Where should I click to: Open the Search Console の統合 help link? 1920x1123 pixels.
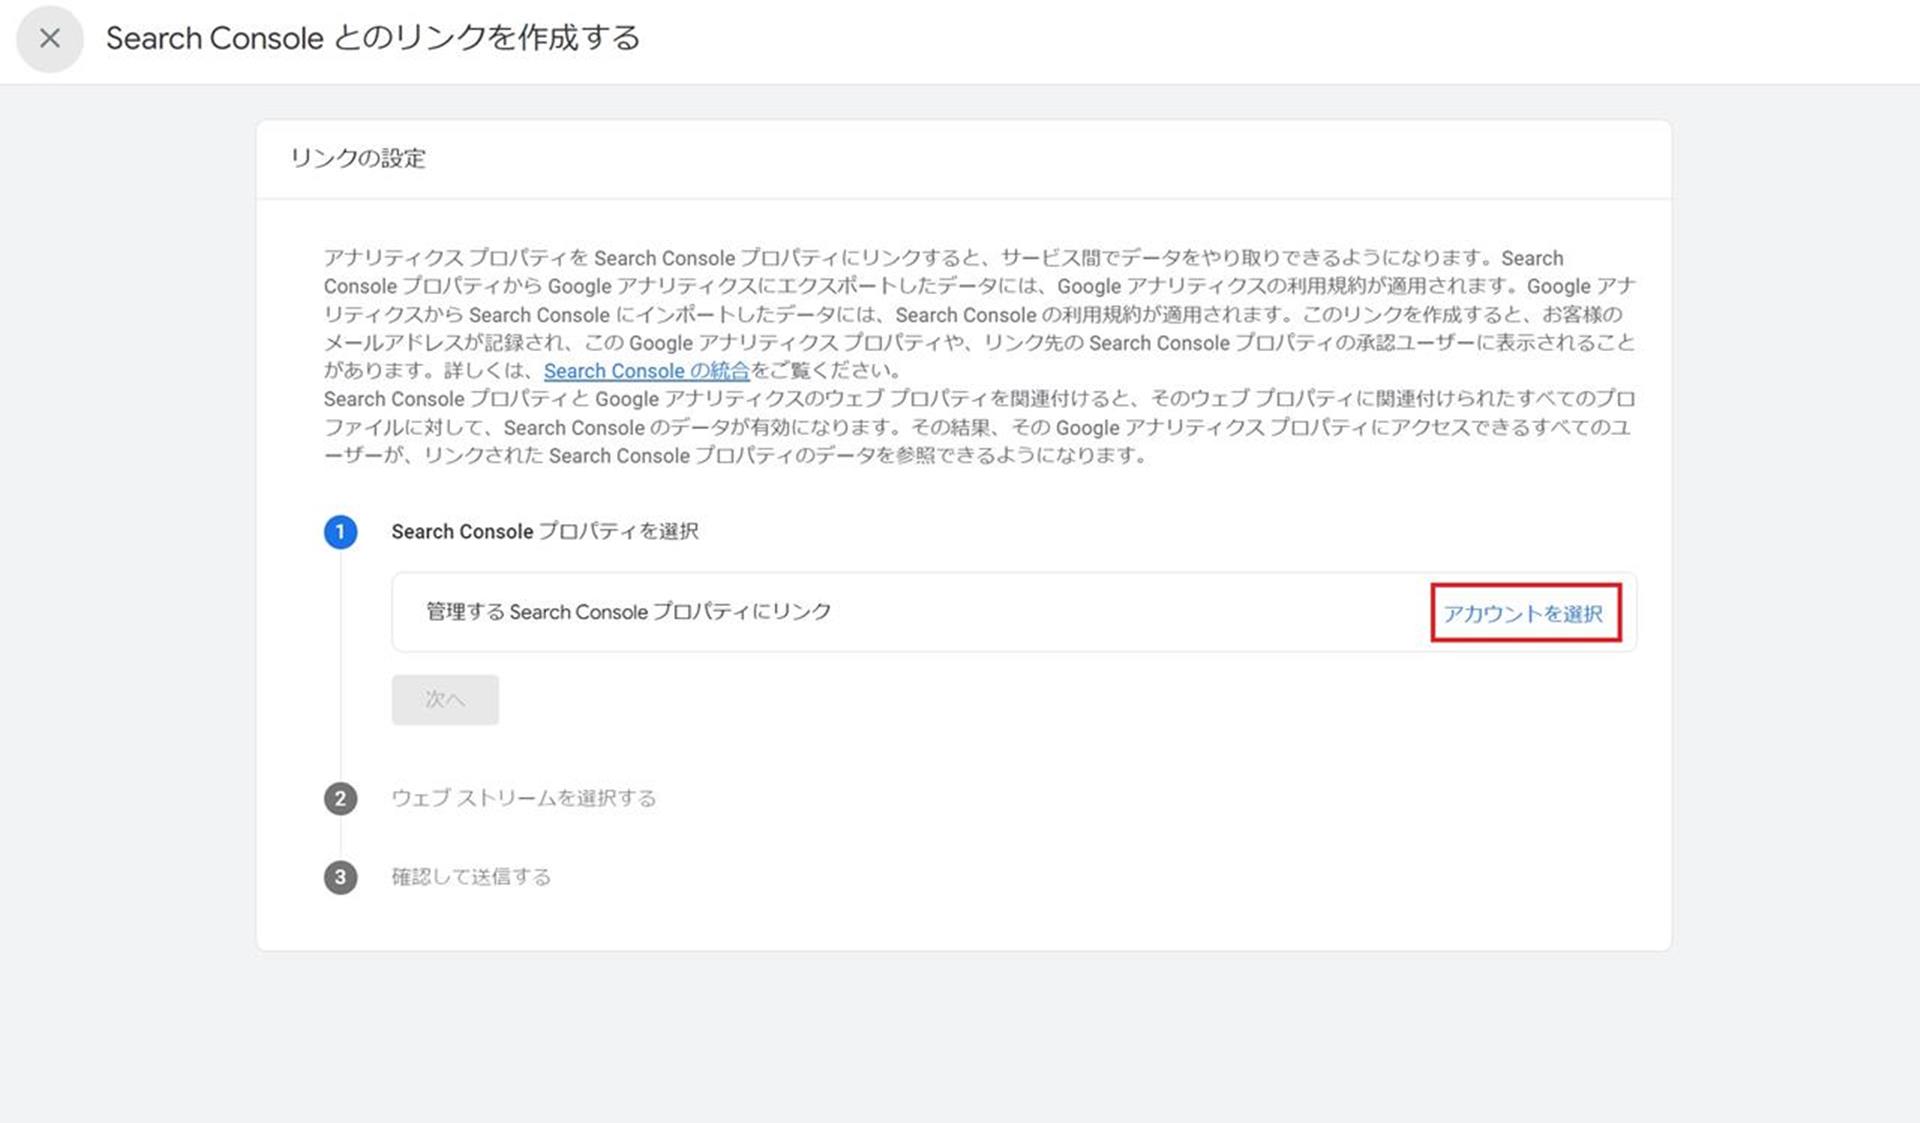pos(646,371)
